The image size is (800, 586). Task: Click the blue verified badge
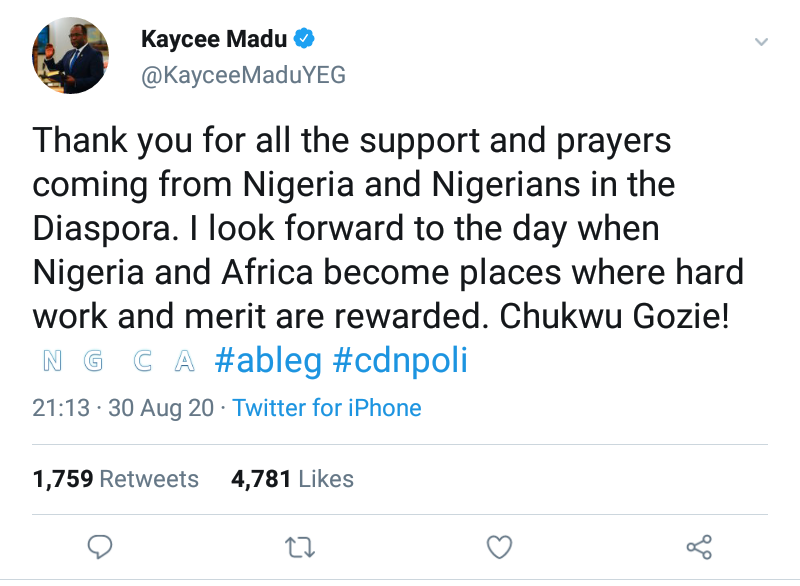coord(305,40)
